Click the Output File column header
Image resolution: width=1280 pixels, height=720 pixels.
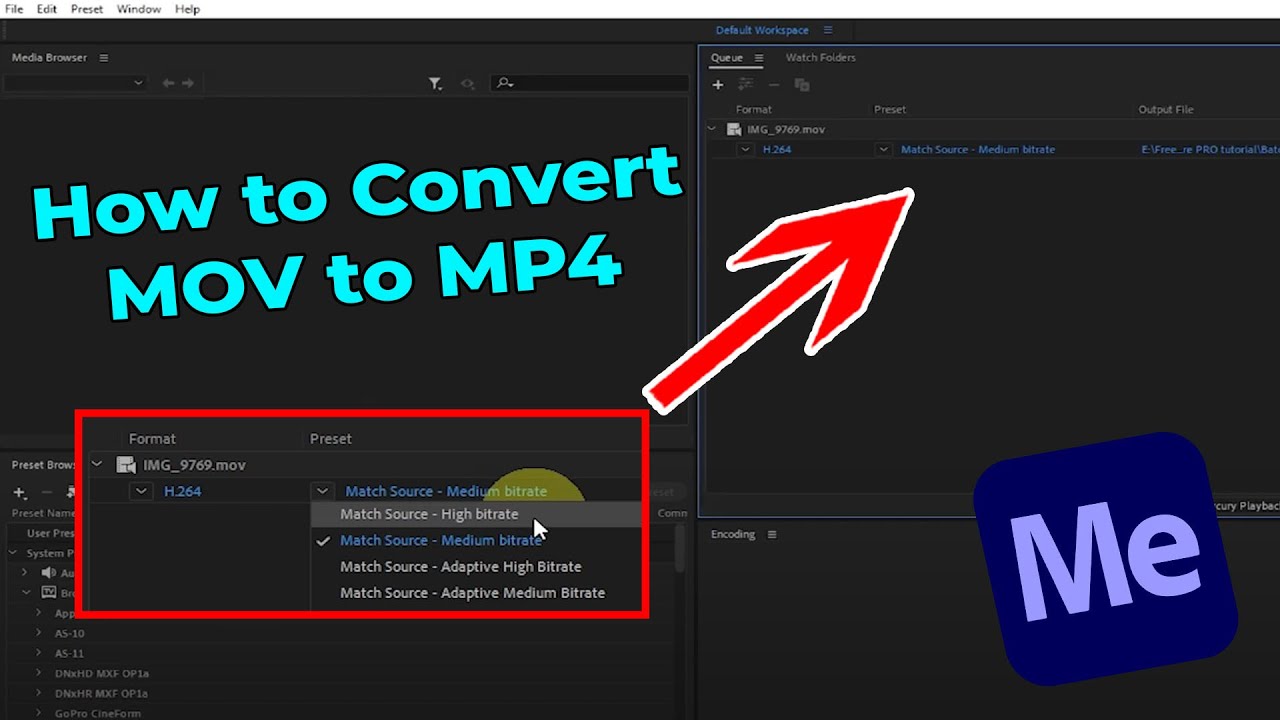pos(1166,110)
